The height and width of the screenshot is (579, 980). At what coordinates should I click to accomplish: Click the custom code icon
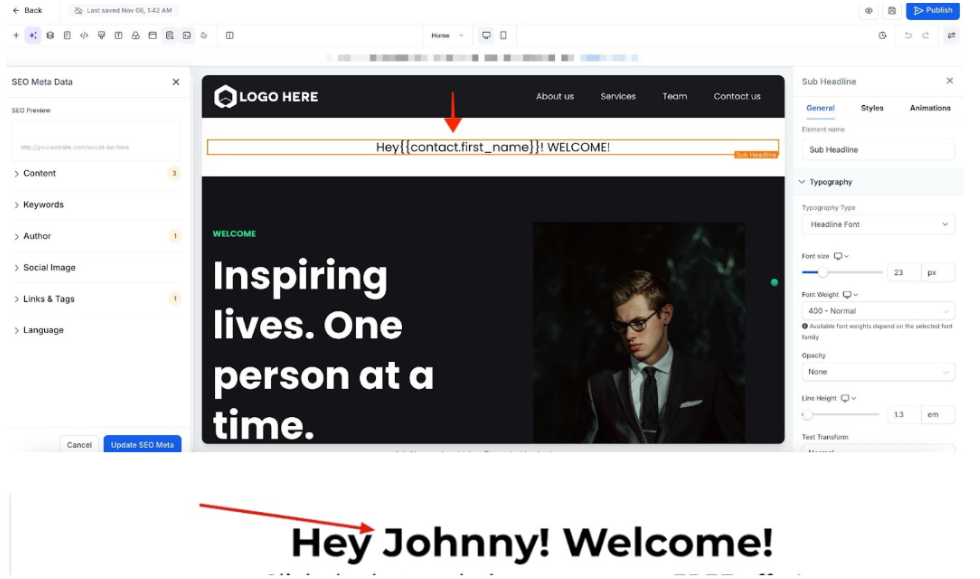pyautogui.click(x=84, y=35)
